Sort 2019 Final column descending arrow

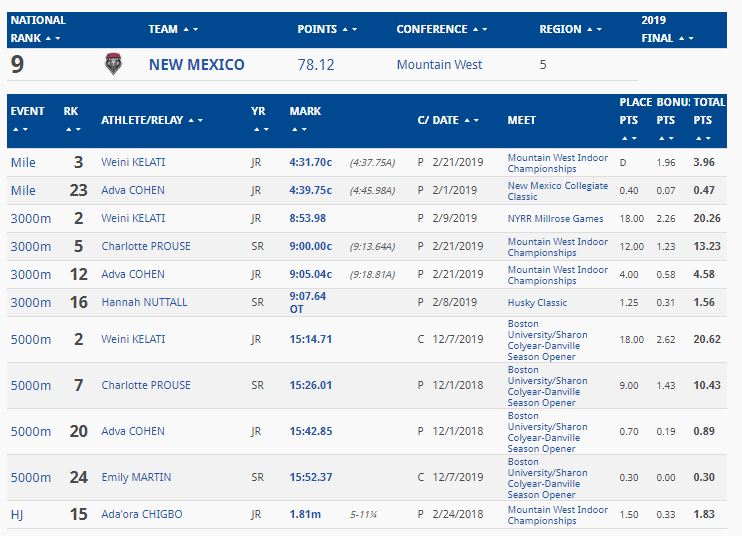[x=691, y=38]
